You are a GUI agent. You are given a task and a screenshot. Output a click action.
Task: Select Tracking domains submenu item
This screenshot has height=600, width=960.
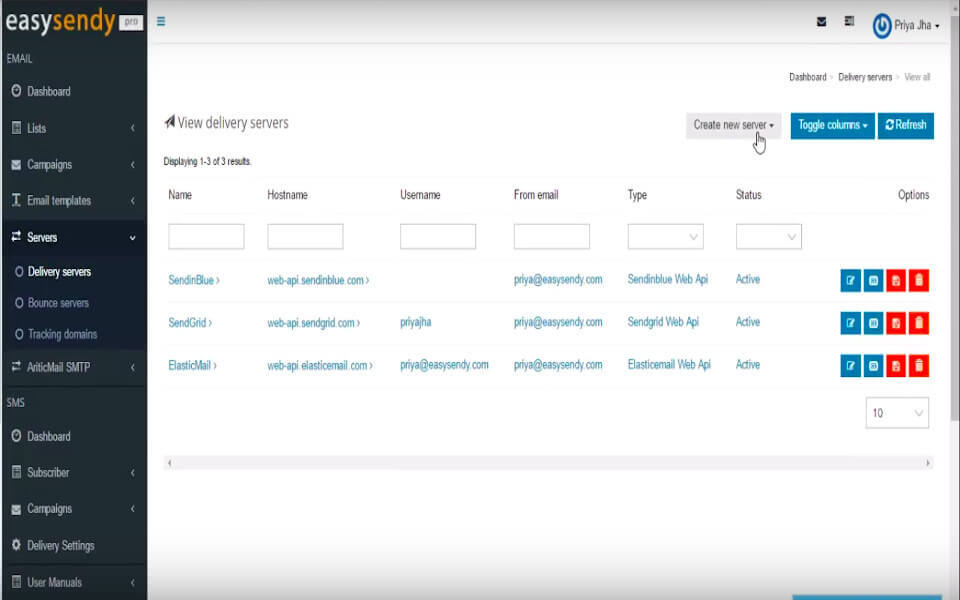(x=62, y=334)
